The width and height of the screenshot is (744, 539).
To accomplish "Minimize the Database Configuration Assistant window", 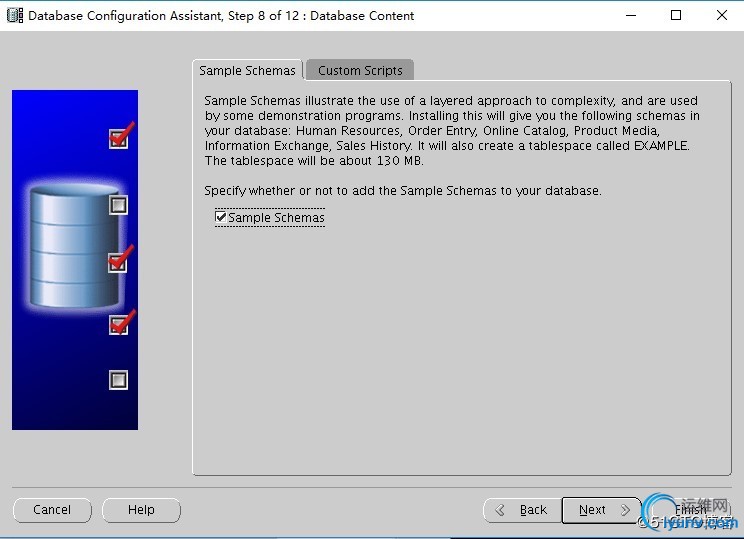I will click(631, 16).
